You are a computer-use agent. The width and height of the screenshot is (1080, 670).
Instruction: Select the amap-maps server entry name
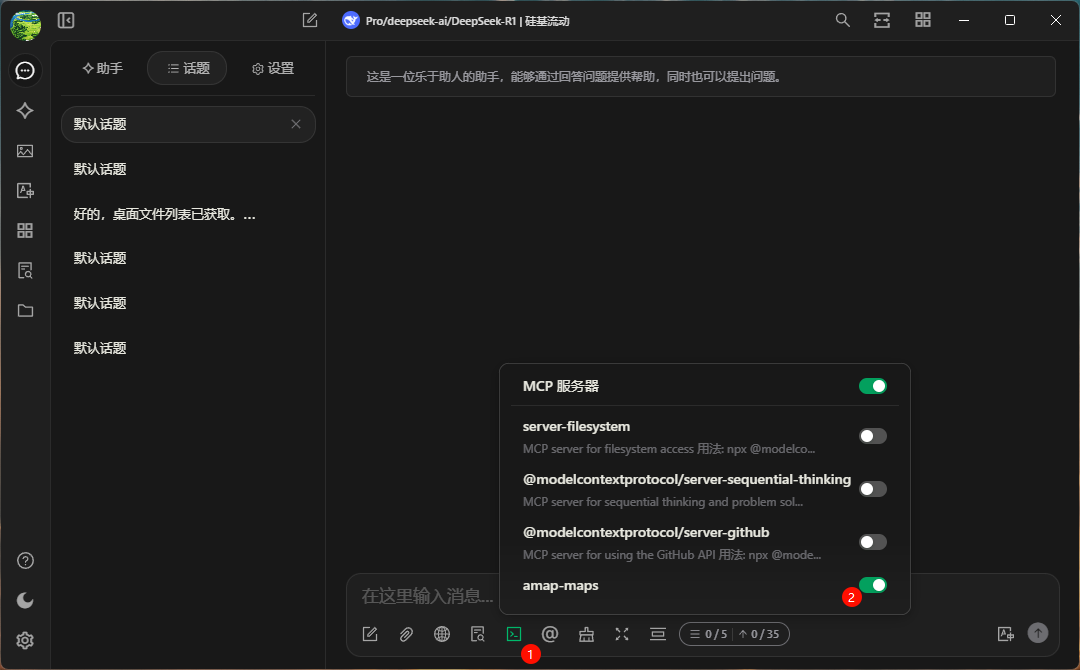(x=561, y=585)
